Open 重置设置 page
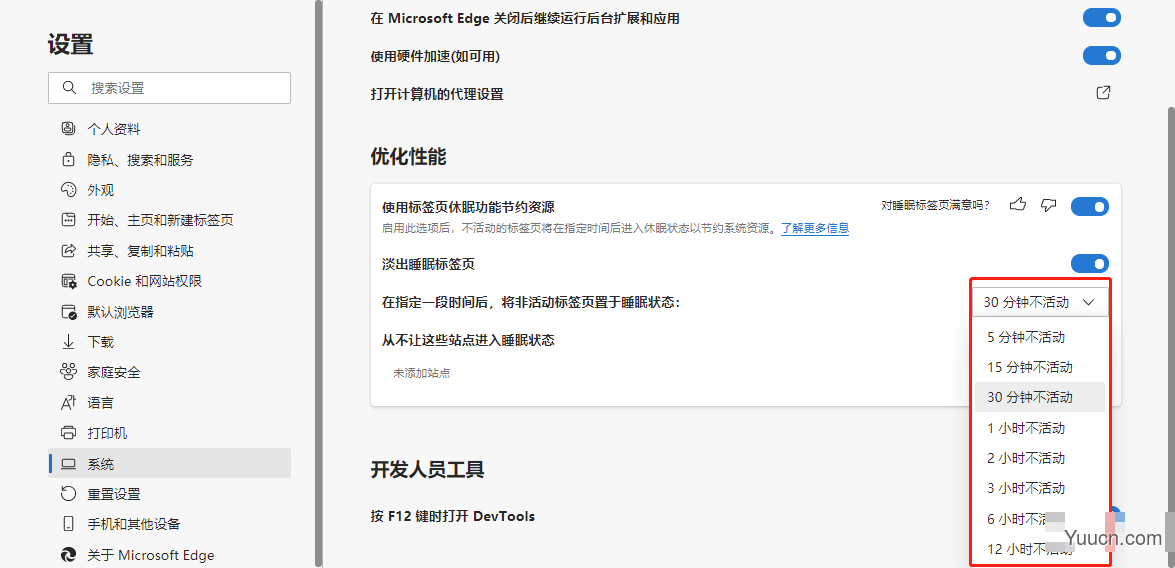The width and height of the screenshot is (1175, 568). (169, 494)
